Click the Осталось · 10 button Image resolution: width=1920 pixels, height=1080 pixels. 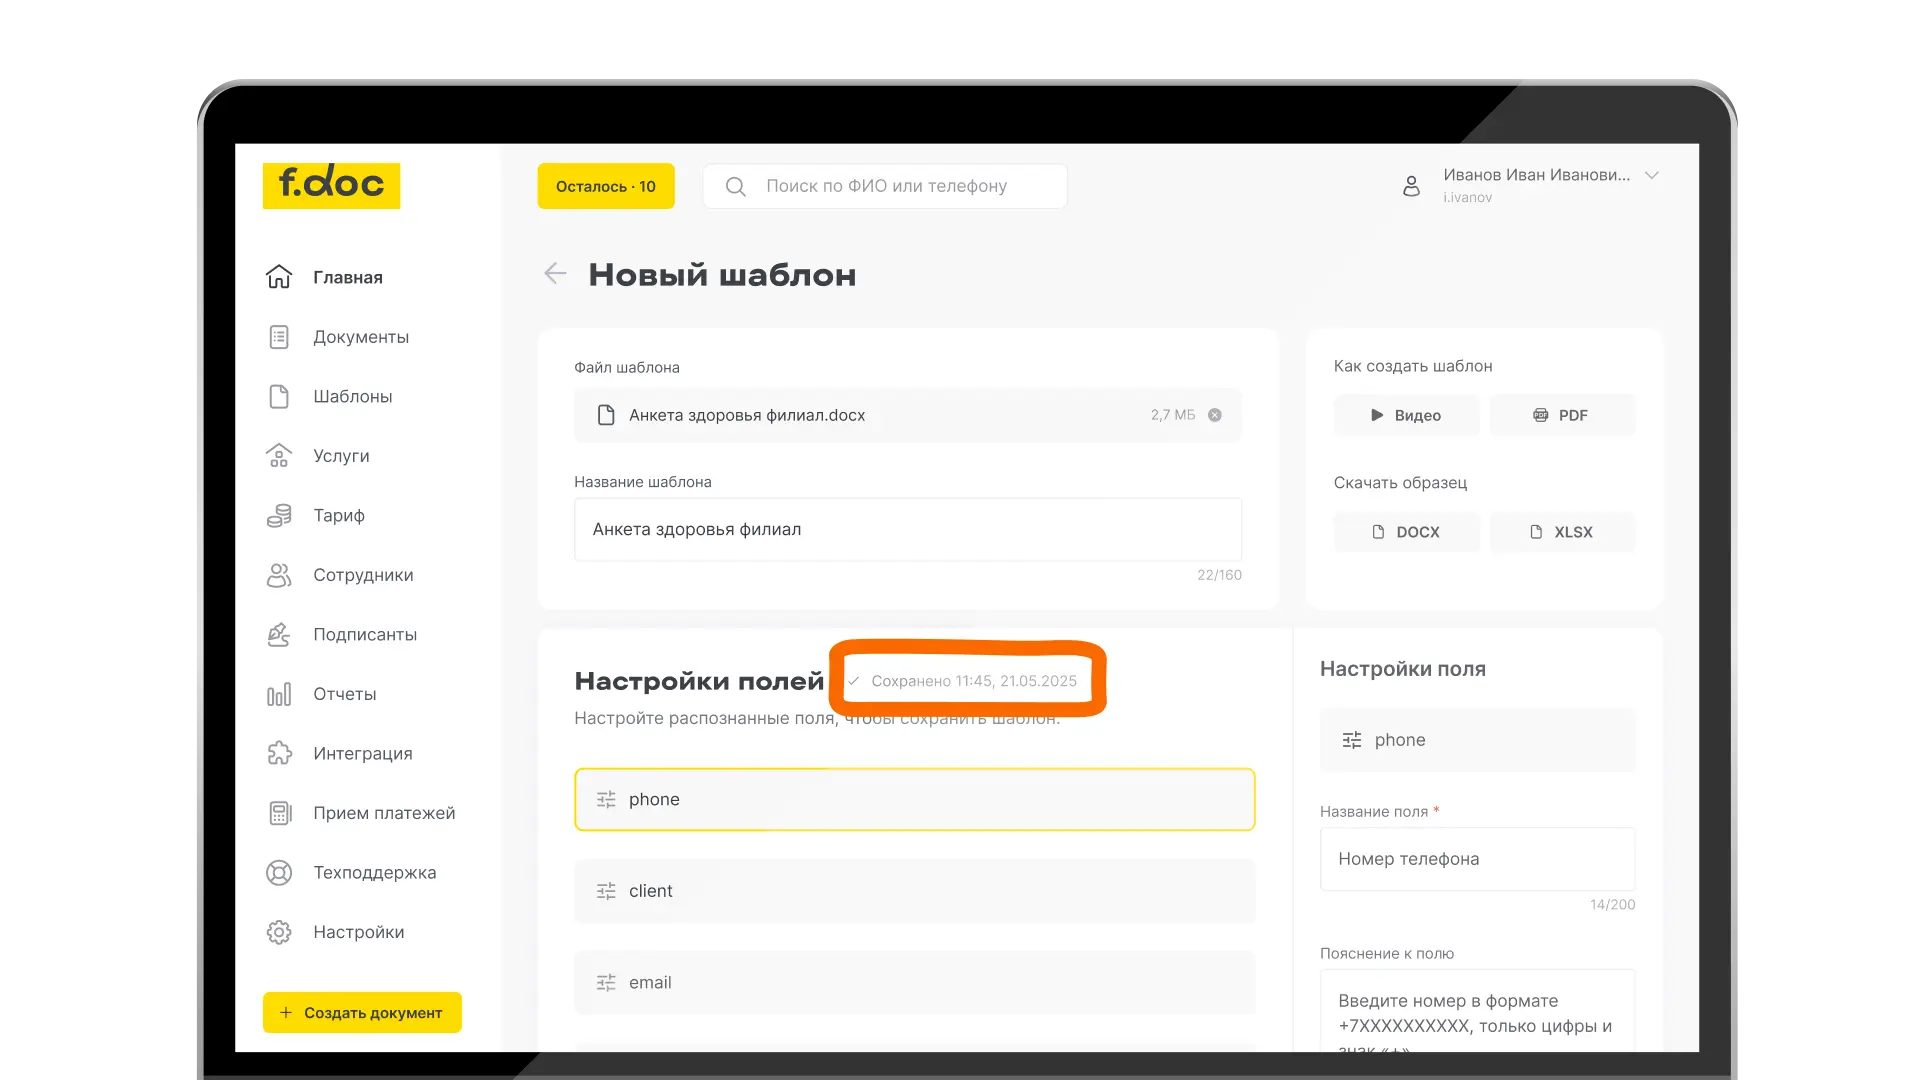point(605,186)
